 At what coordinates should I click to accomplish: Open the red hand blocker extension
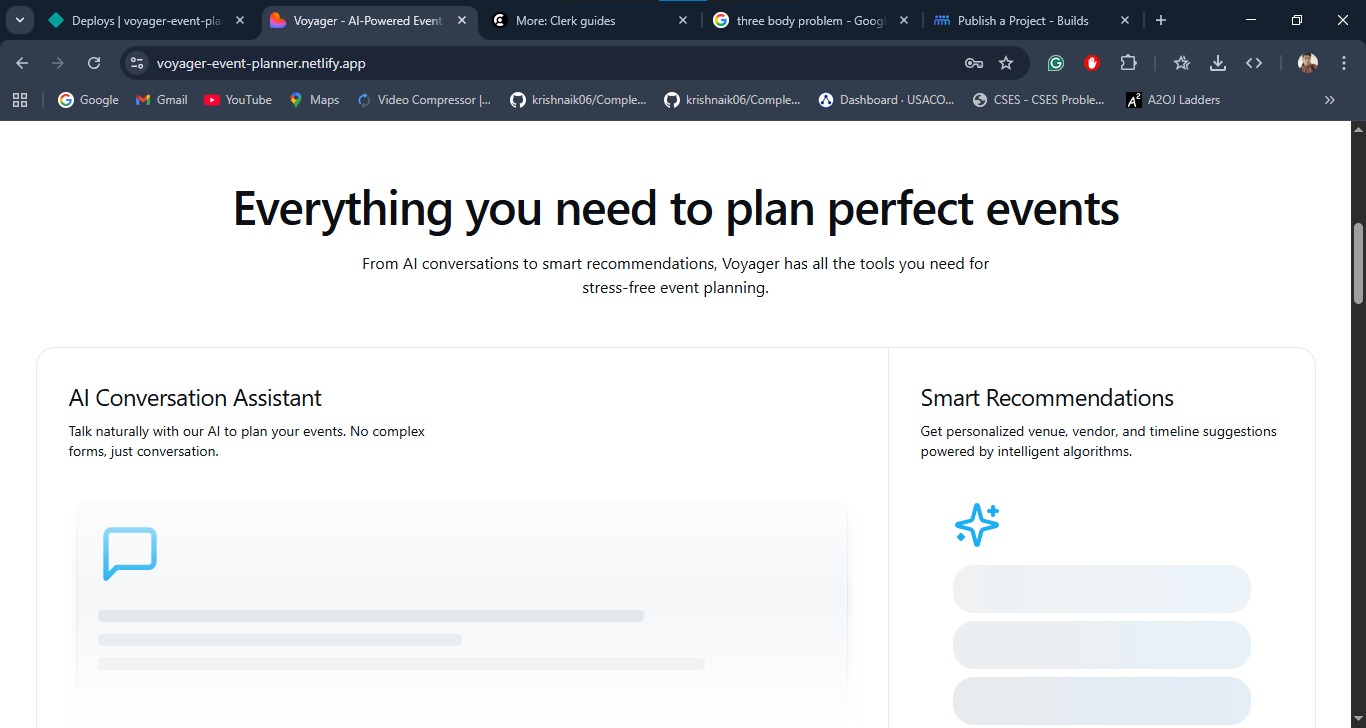pyautogui.click(x=1092, y=63)
